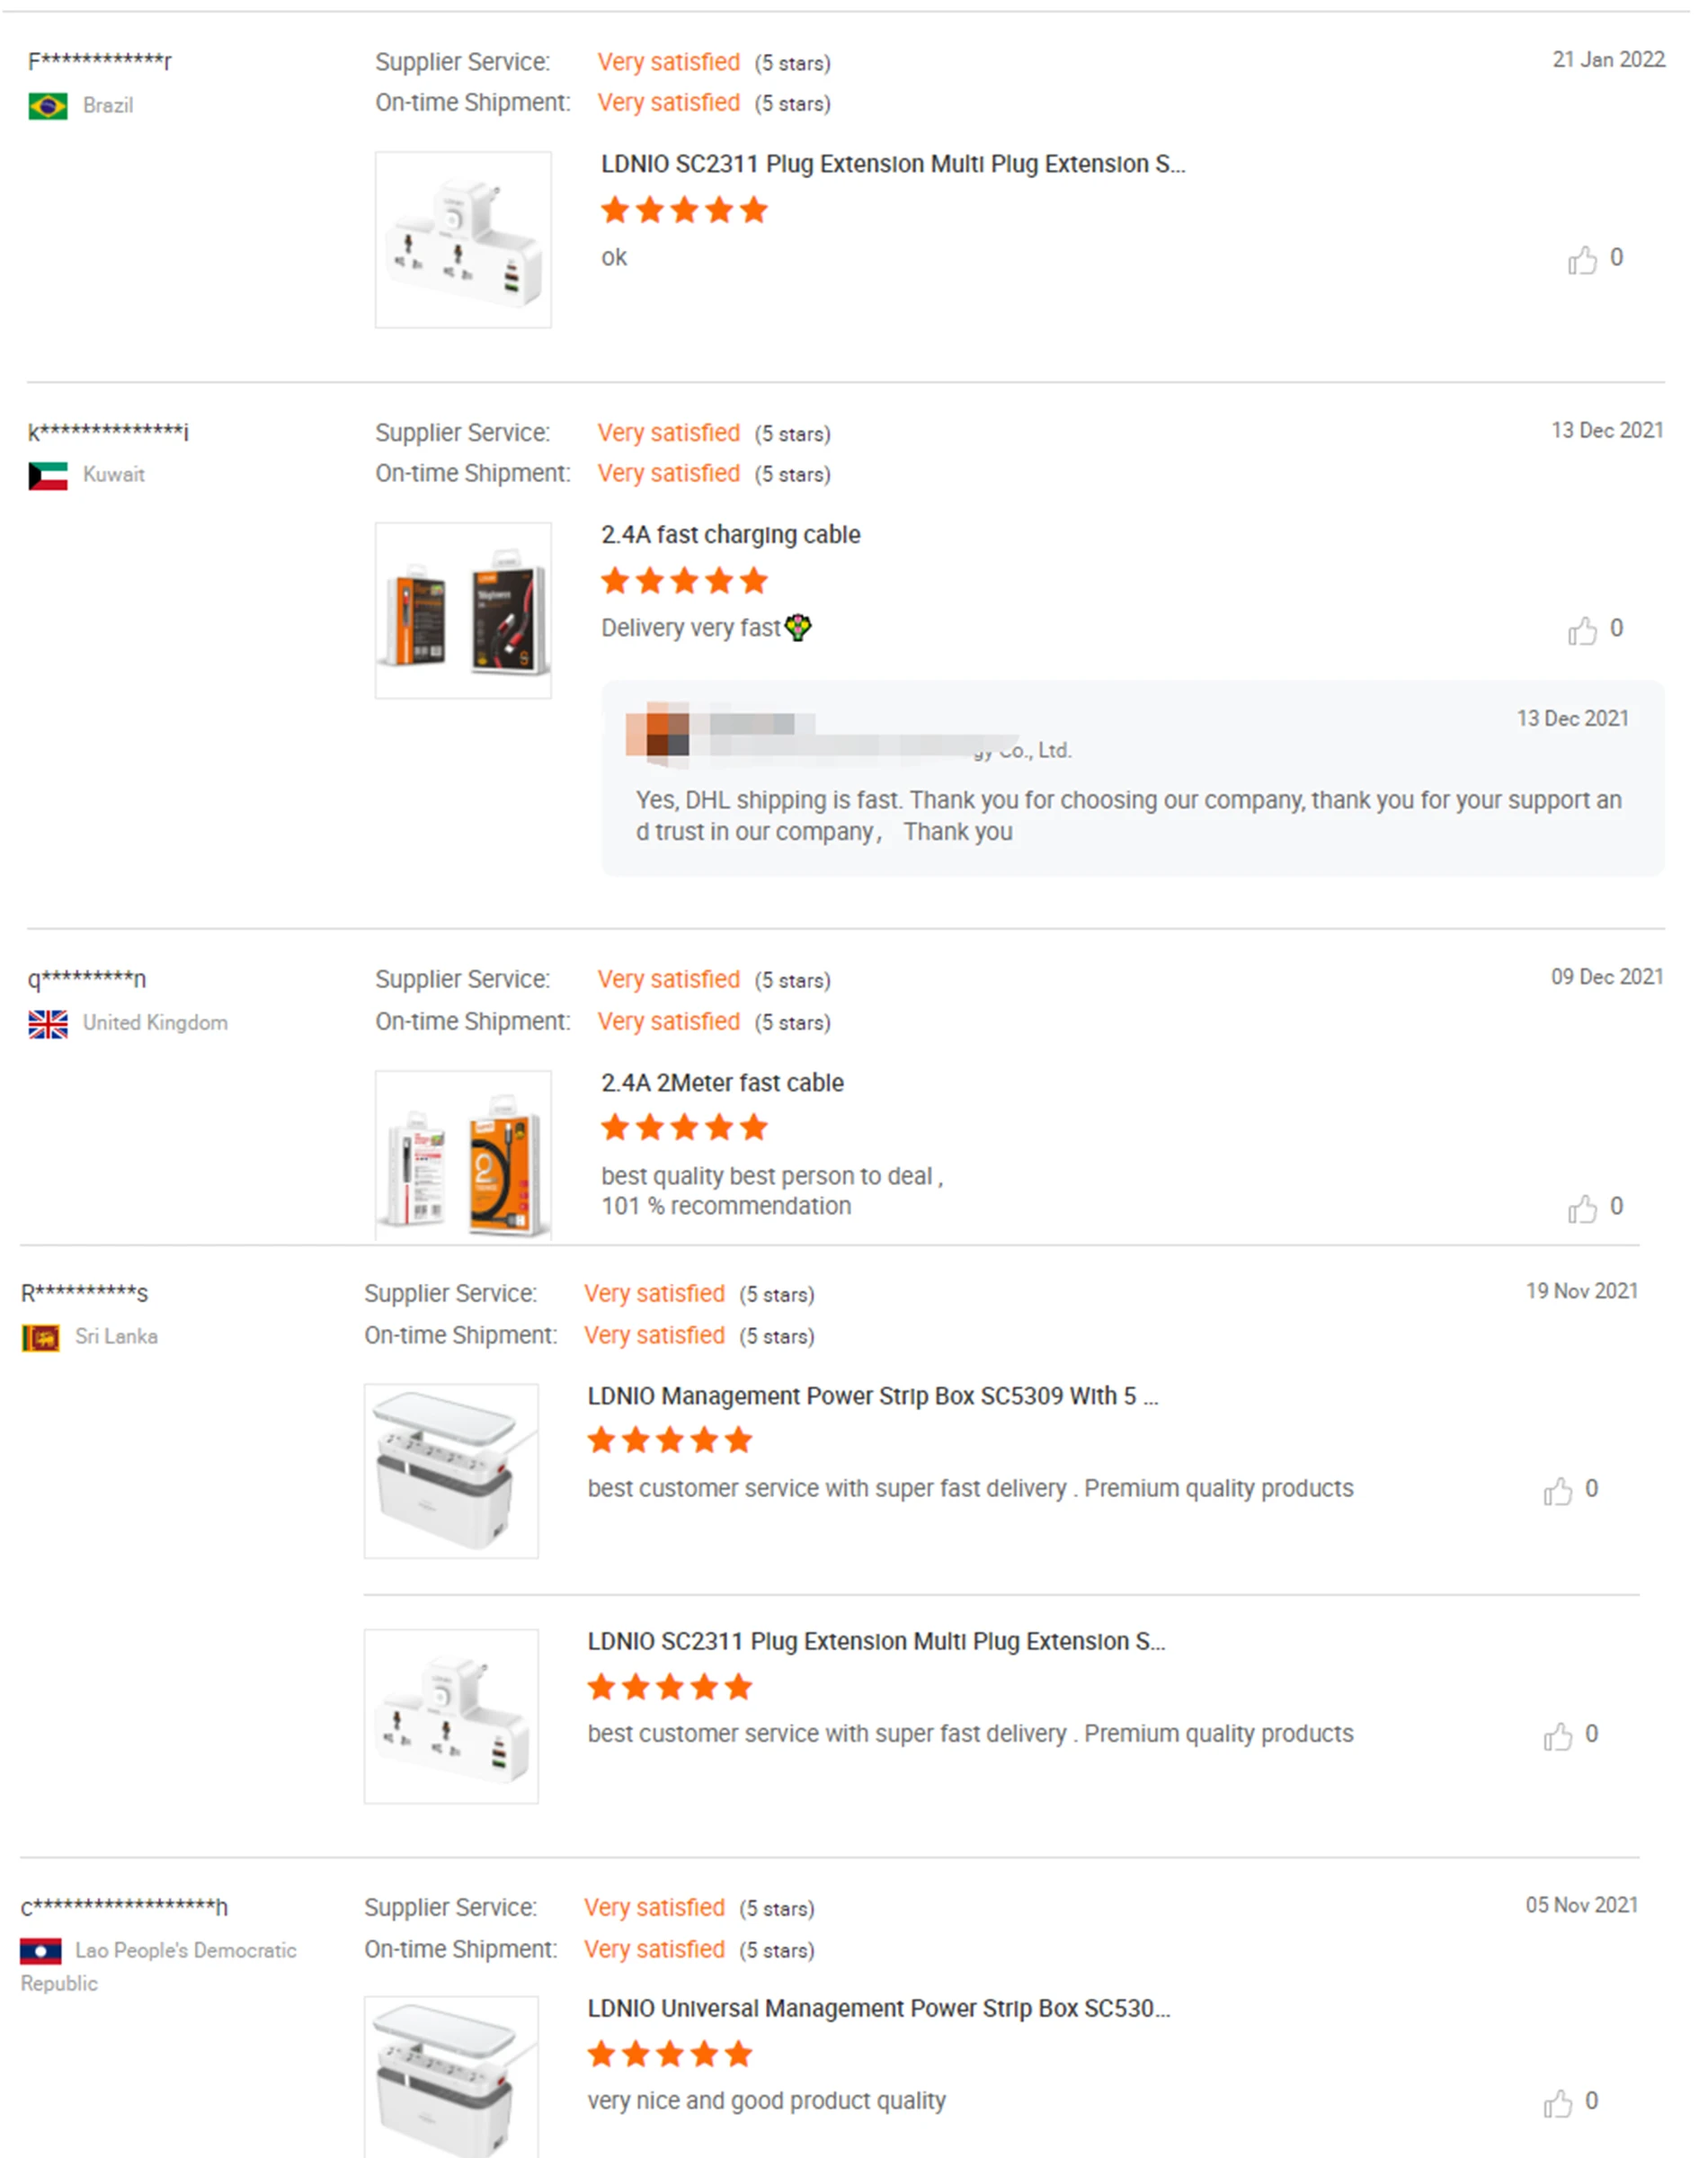This screenshot has width=1708, height=2158.
Task: Open the first LDNIO SC2311 Plug Extension product link
Action: tap(892, 164)
